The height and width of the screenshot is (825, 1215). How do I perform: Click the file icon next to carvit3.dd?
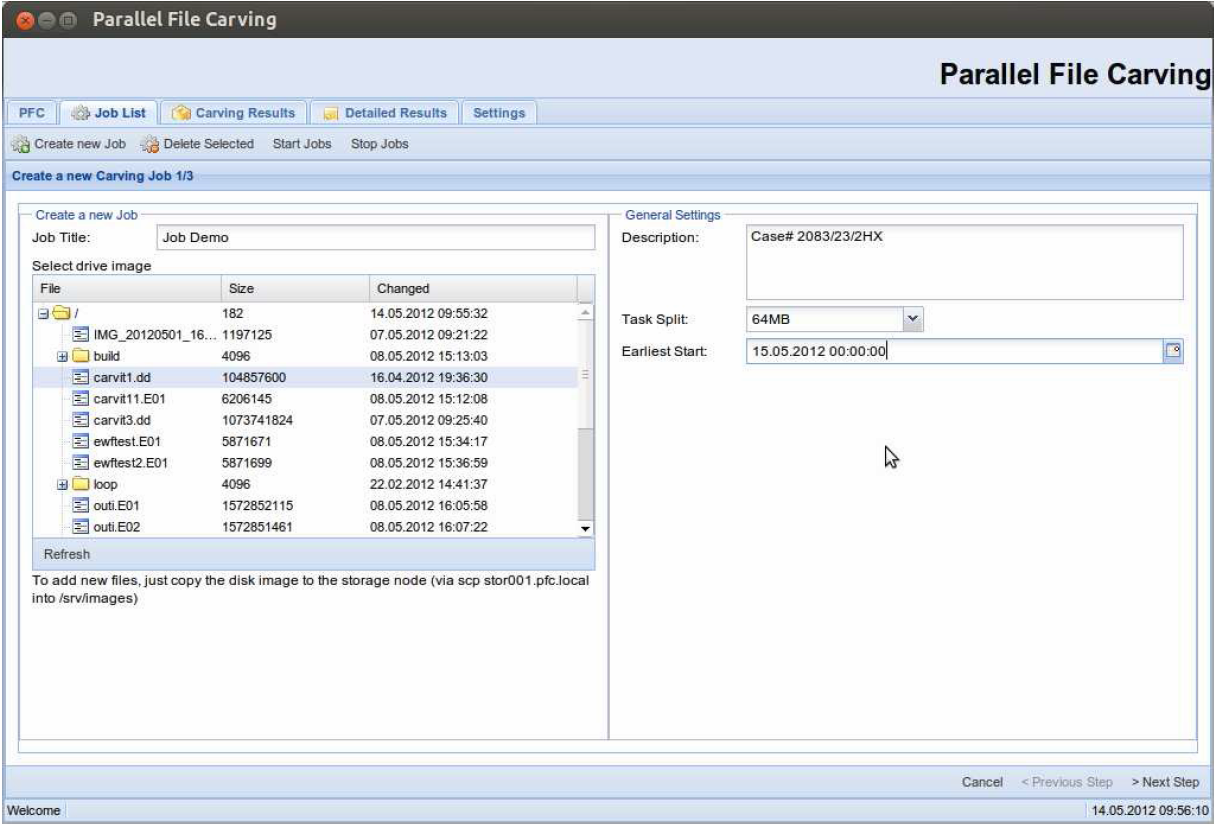pyautogui.click(x=83, y=419)
